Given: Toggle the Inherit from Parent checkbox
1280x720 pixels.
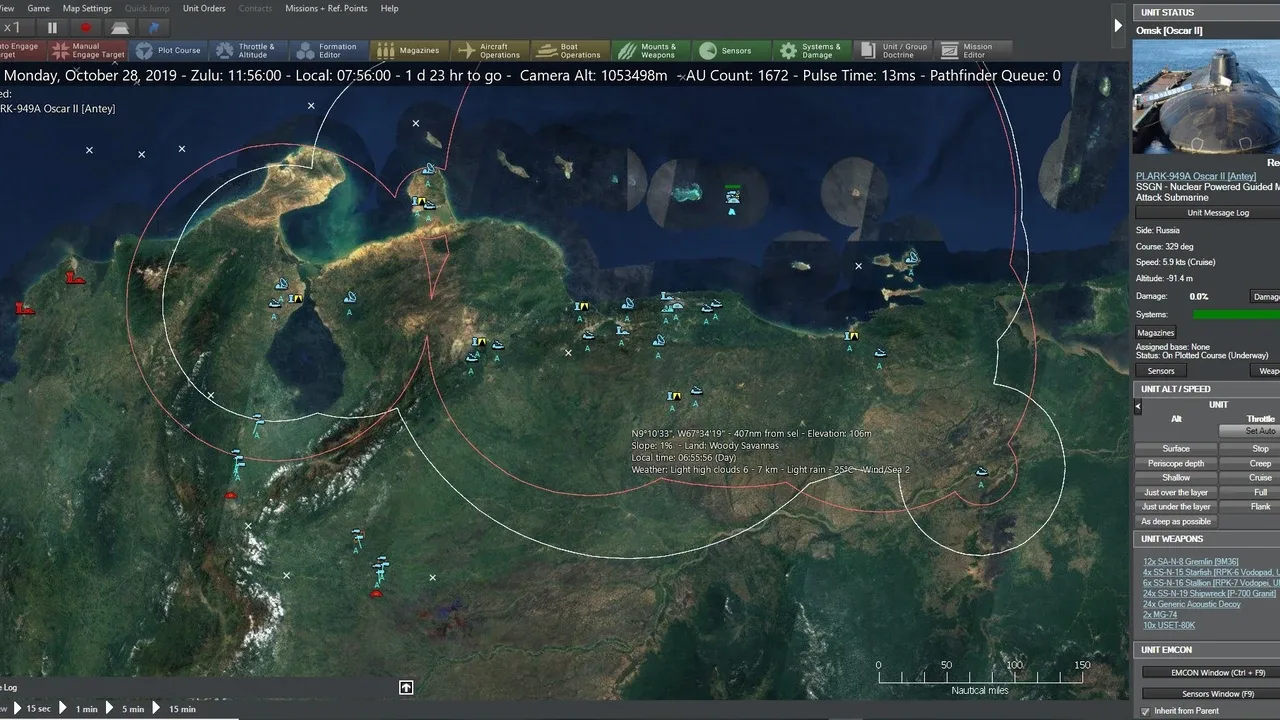Looking at the screenshot, I should [1145, 711].
